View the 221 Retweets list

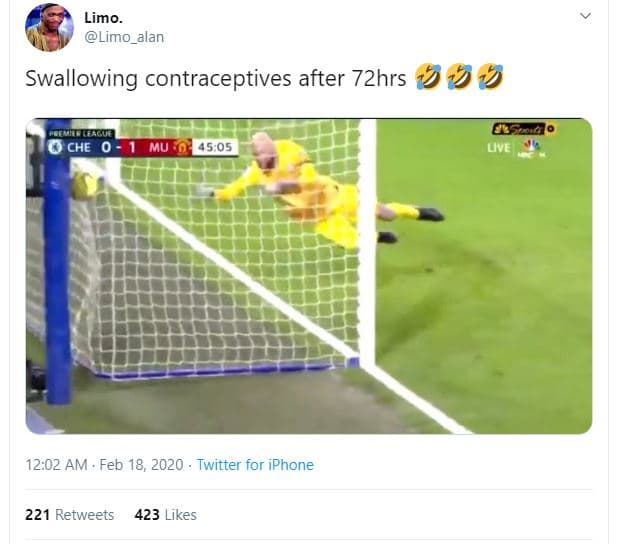(69, 515)
